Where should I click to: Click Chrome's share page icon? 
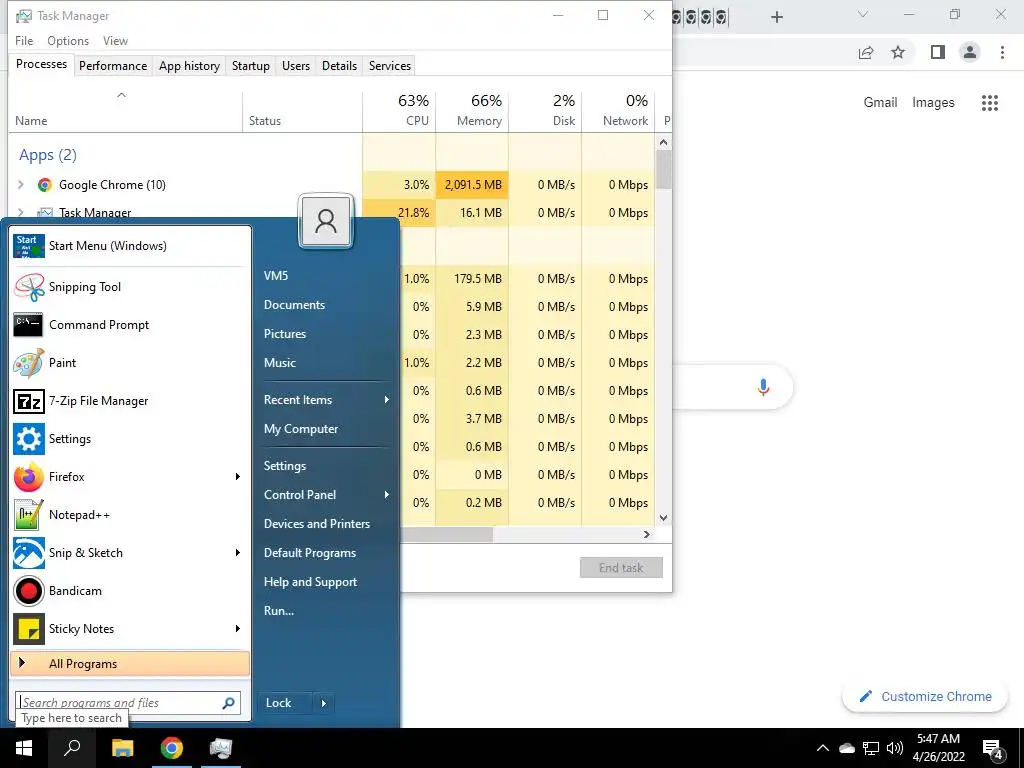click(866, 52)
